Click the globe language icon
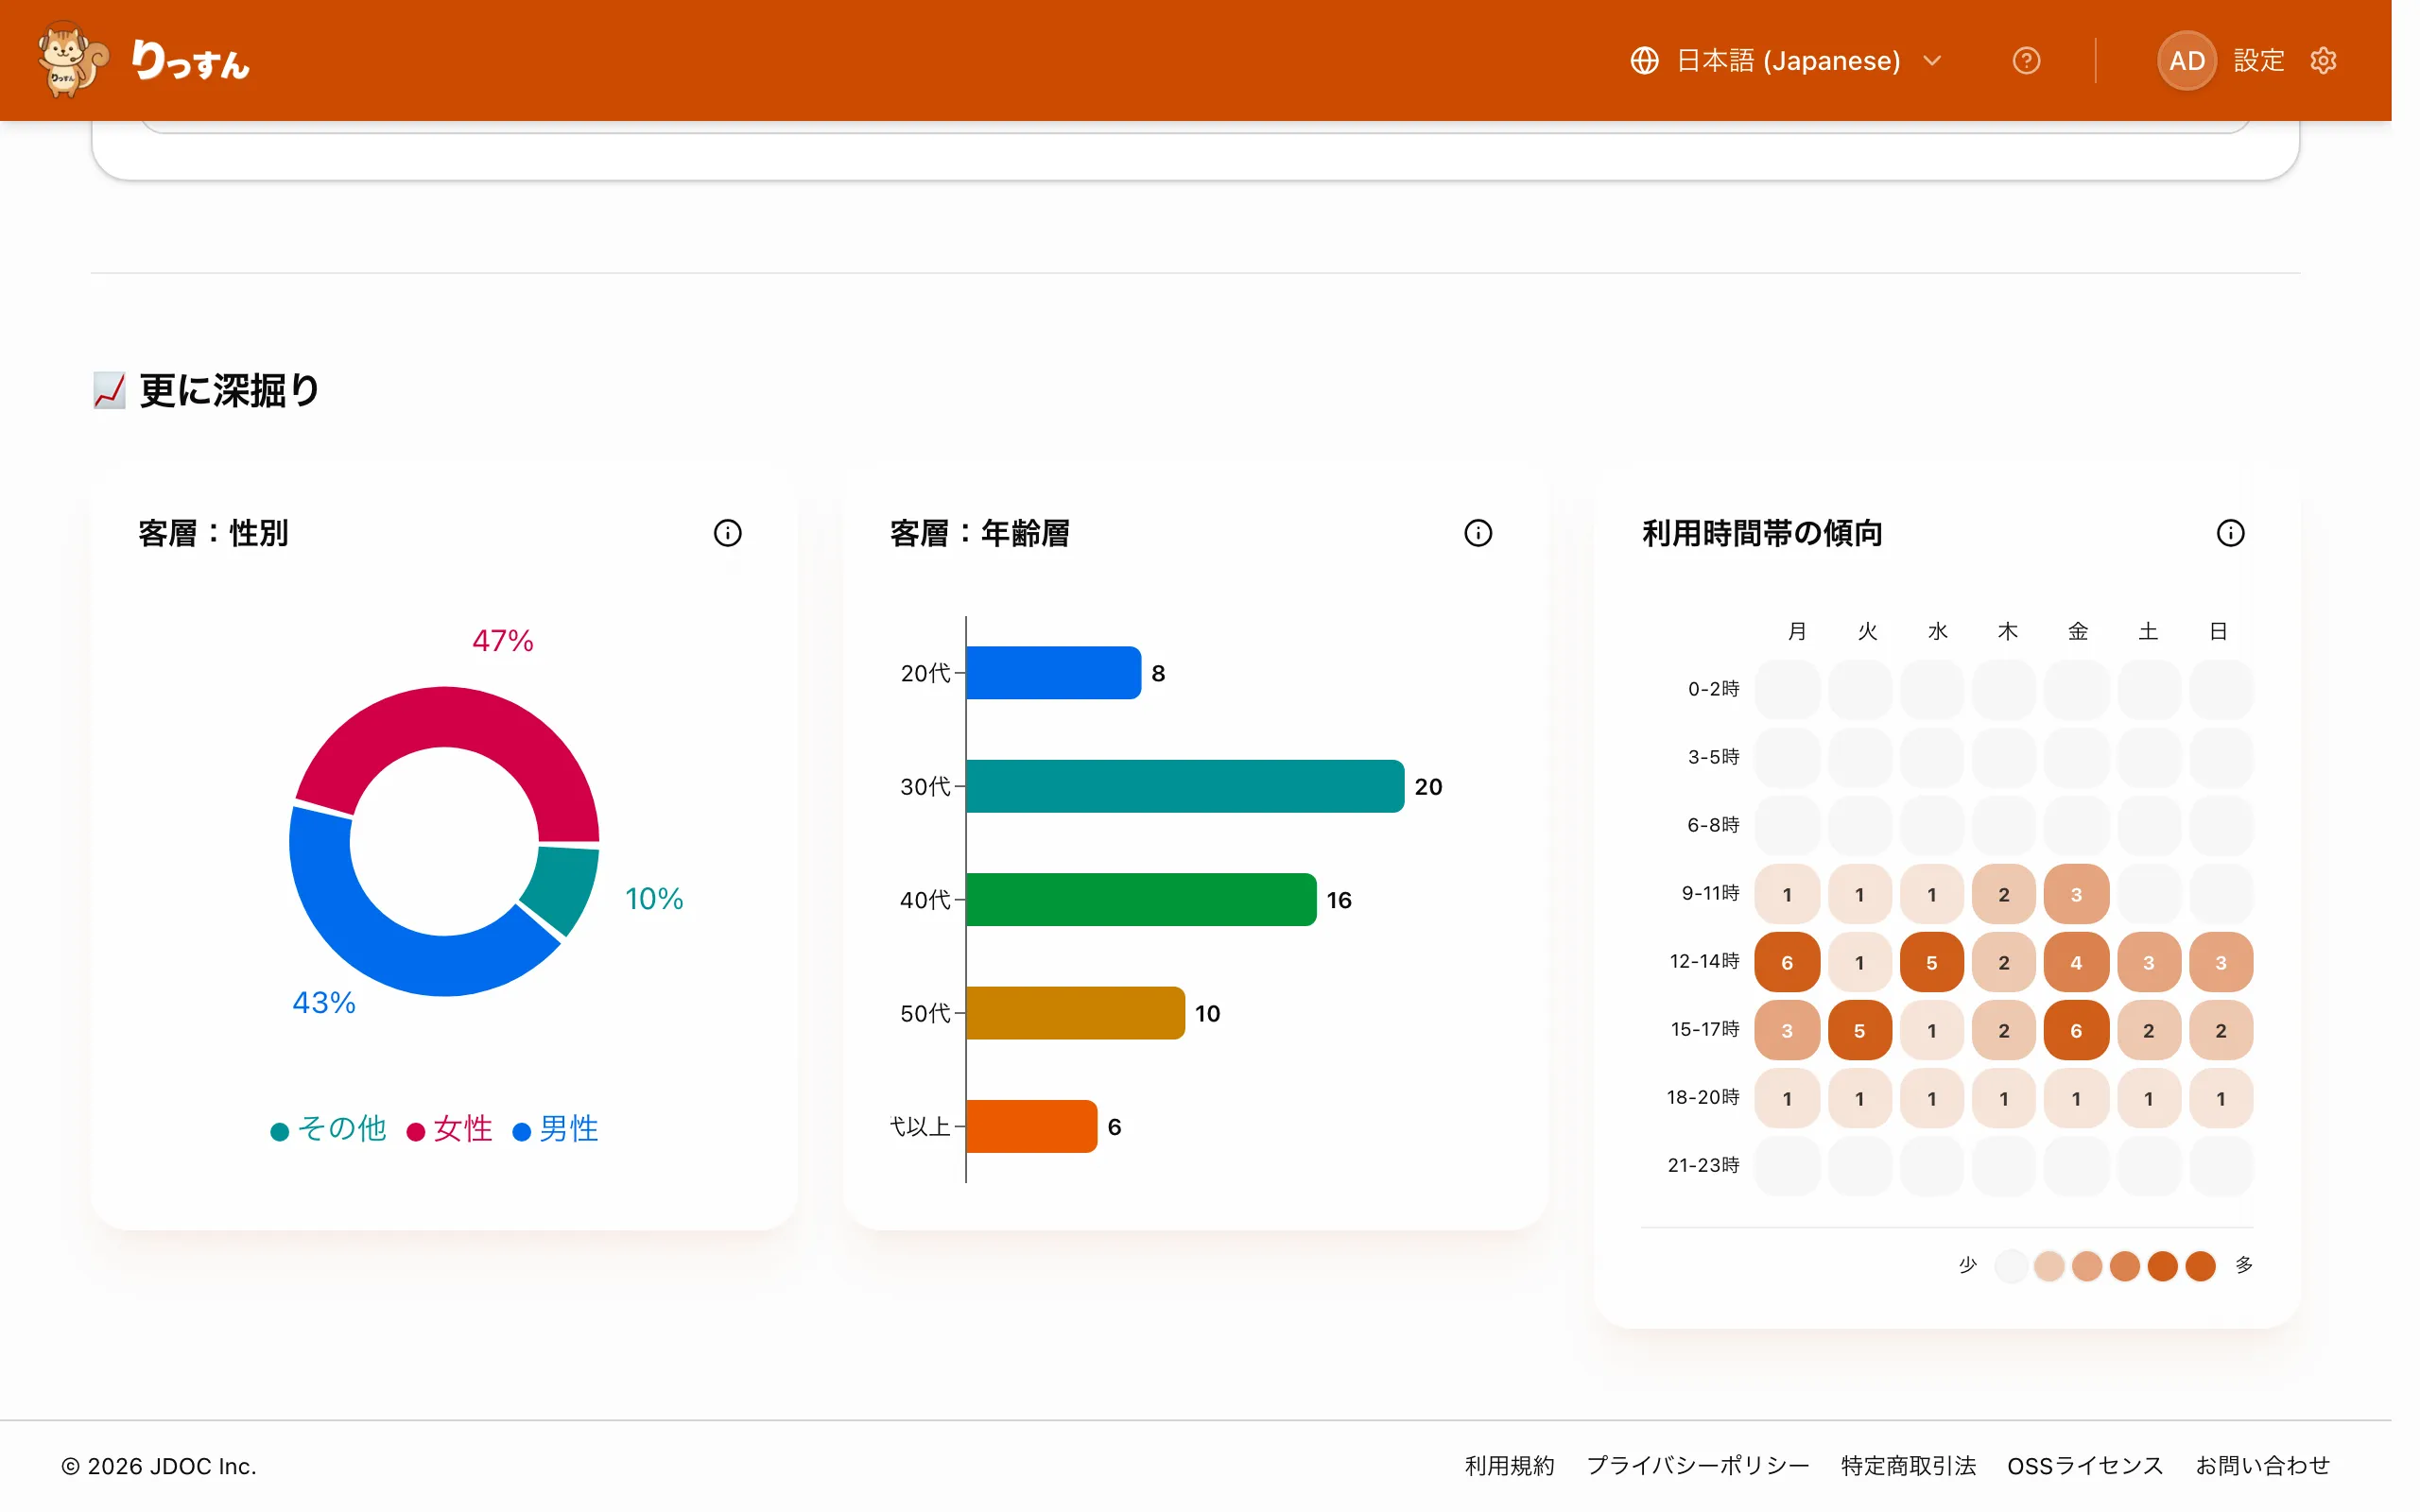This screenshot has width=2420, height=1512. point(1644,61)
